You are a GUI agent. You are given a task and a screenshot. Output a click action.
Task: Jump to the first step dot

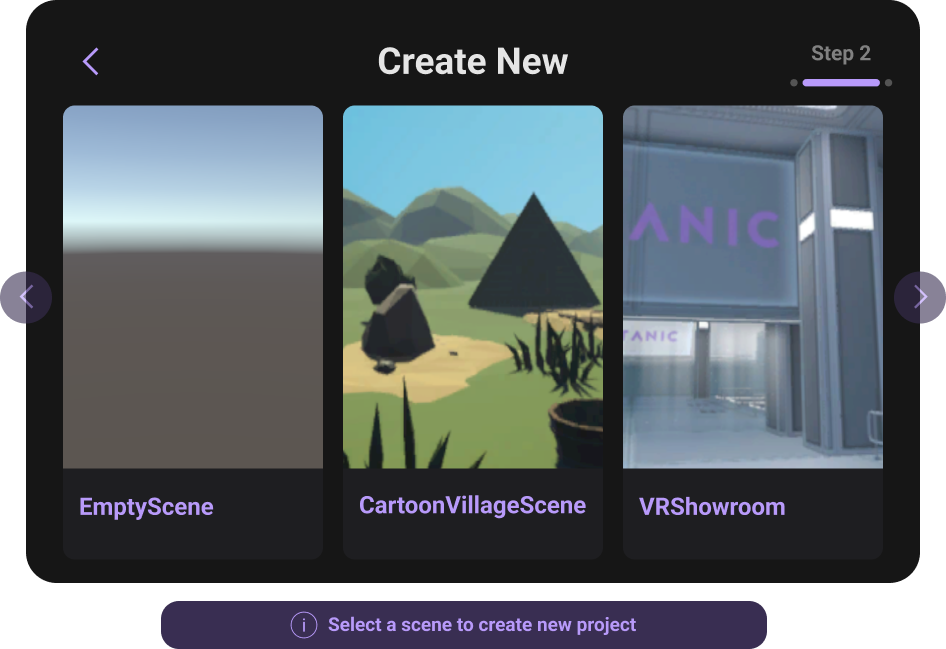coord(794,83)
